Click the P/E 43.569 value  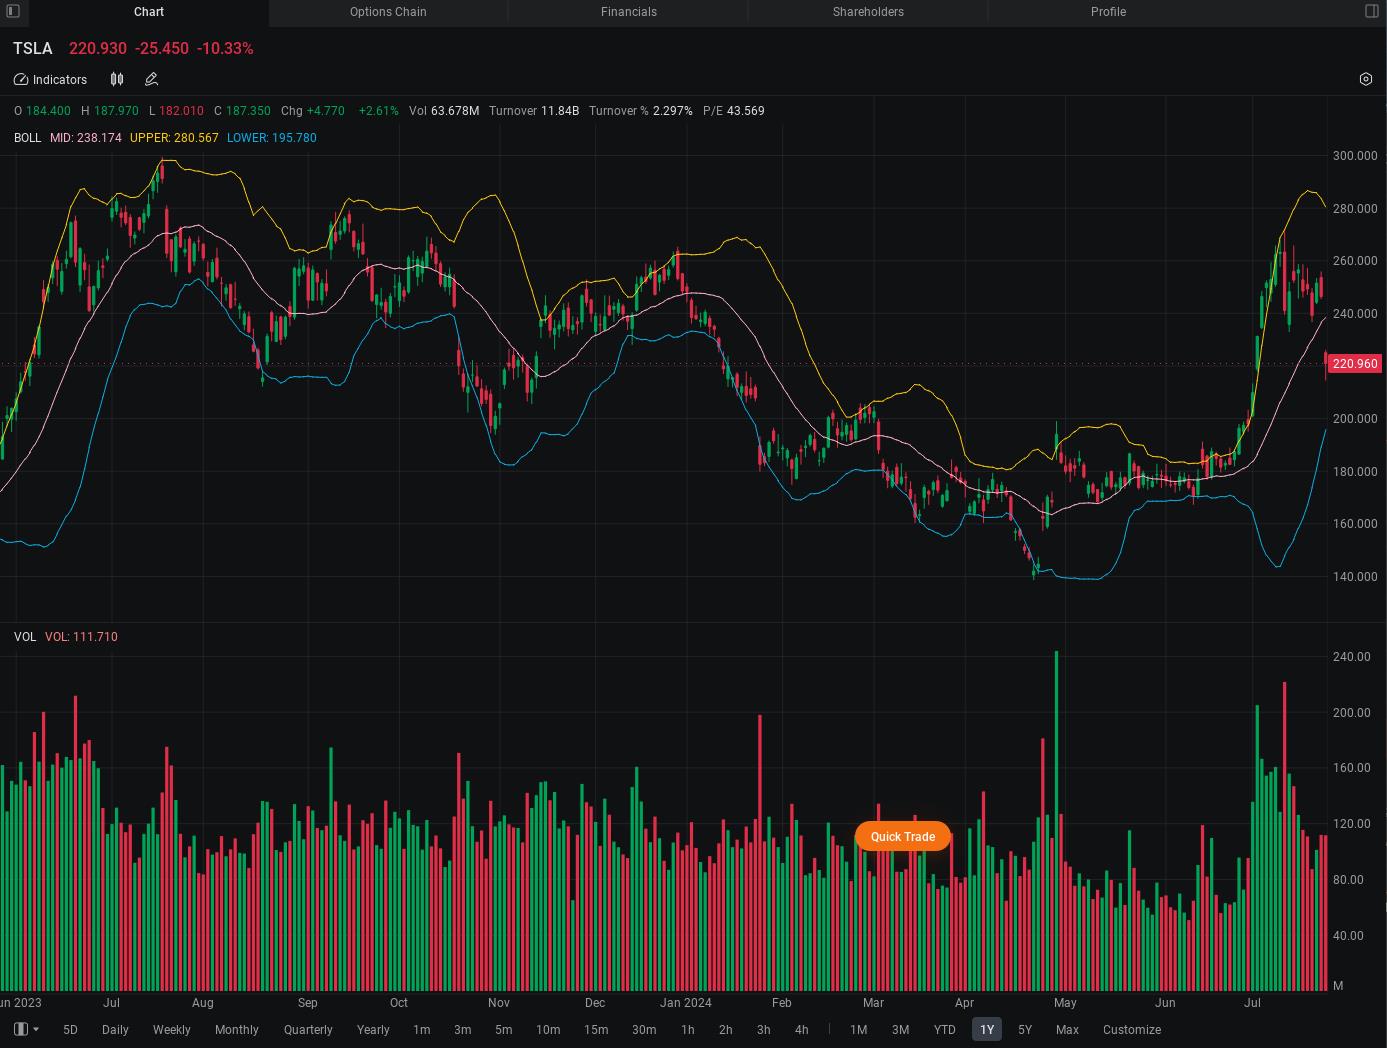click(x=733, y=111)
